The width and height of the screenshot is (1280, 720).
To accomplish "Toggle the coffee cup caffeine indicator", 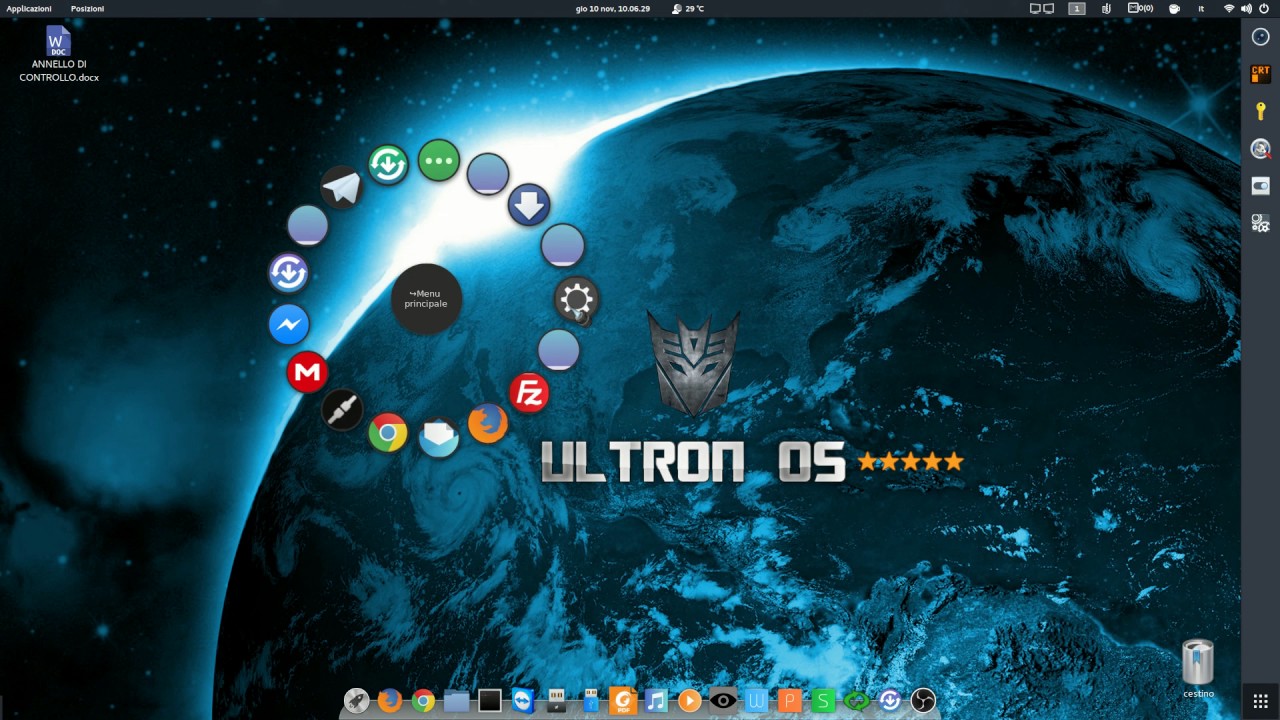I will [1174, 8].
